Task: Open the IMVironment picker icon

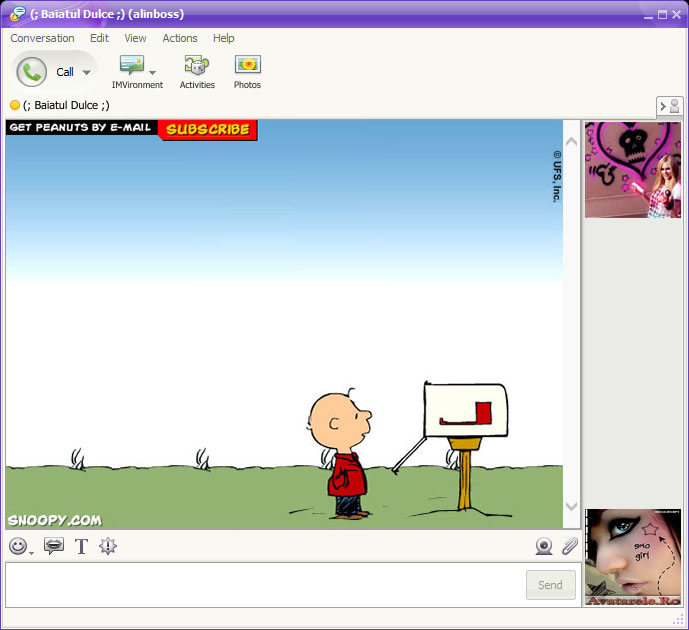Action: [x=132, y=65]
